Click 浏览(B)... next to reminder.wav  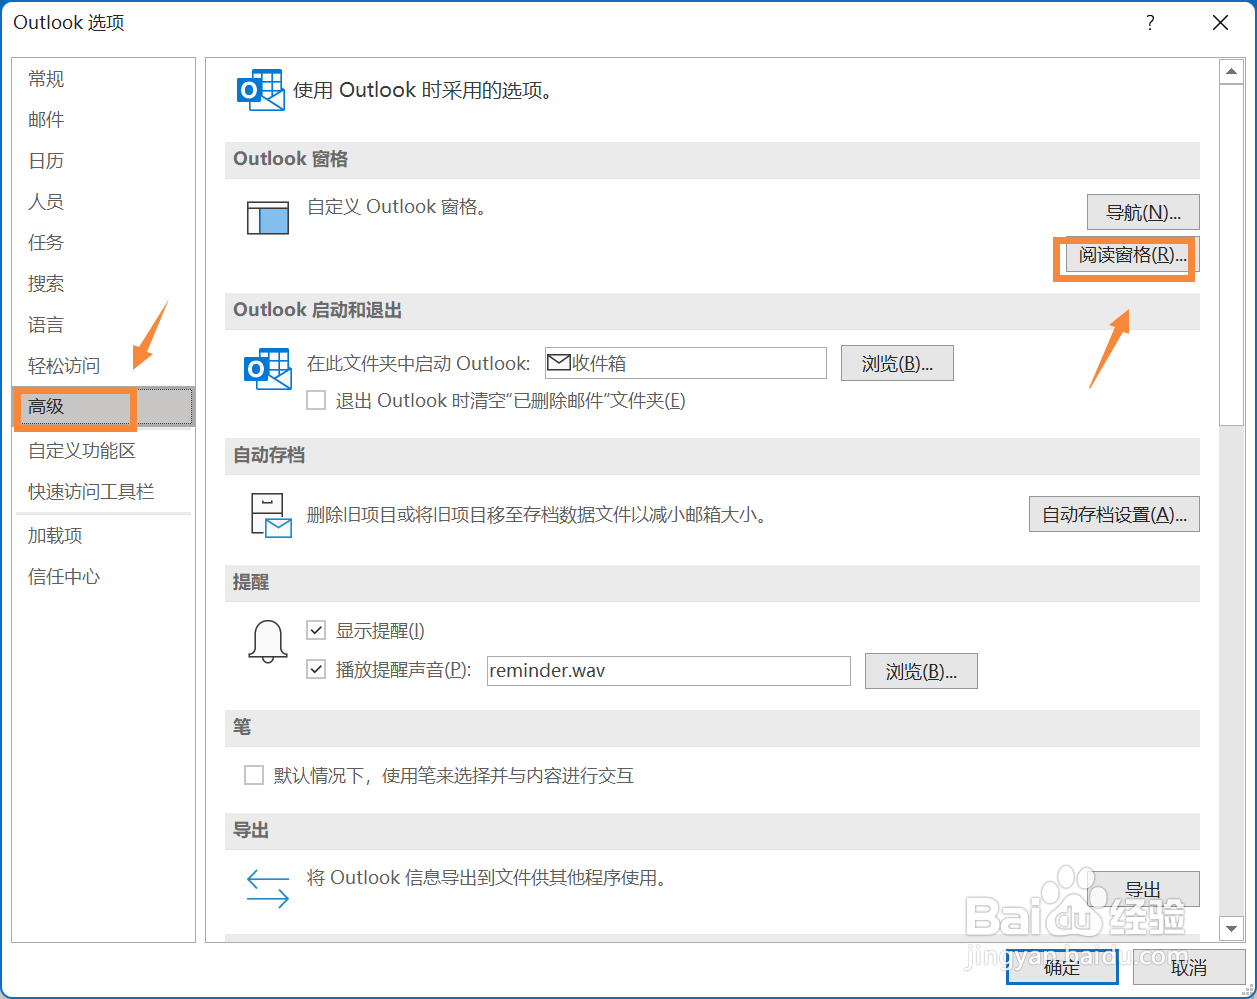click(921, 671)
